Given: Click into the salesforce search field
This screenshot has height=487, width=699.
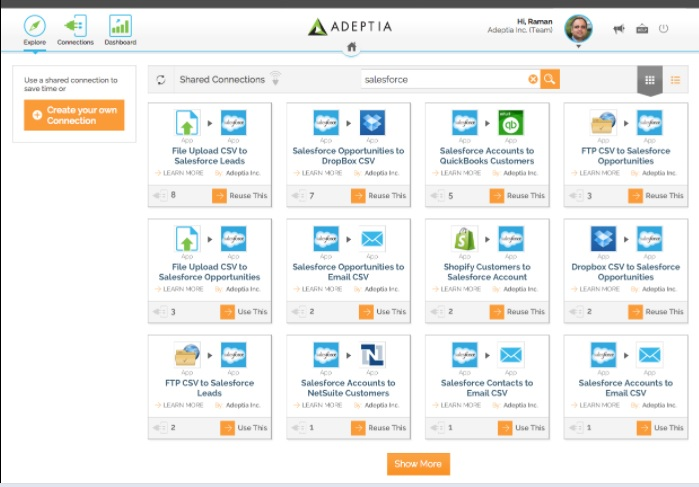Looking at the screenshot, I should click(444, 79).
